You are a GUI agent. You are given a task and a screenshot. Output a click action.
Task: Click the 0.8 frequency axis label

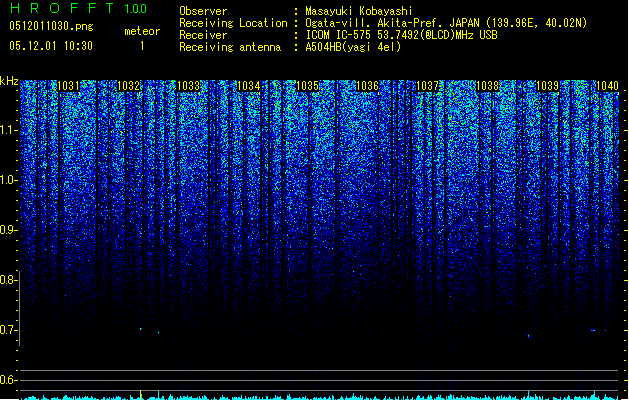pos(8,280)
